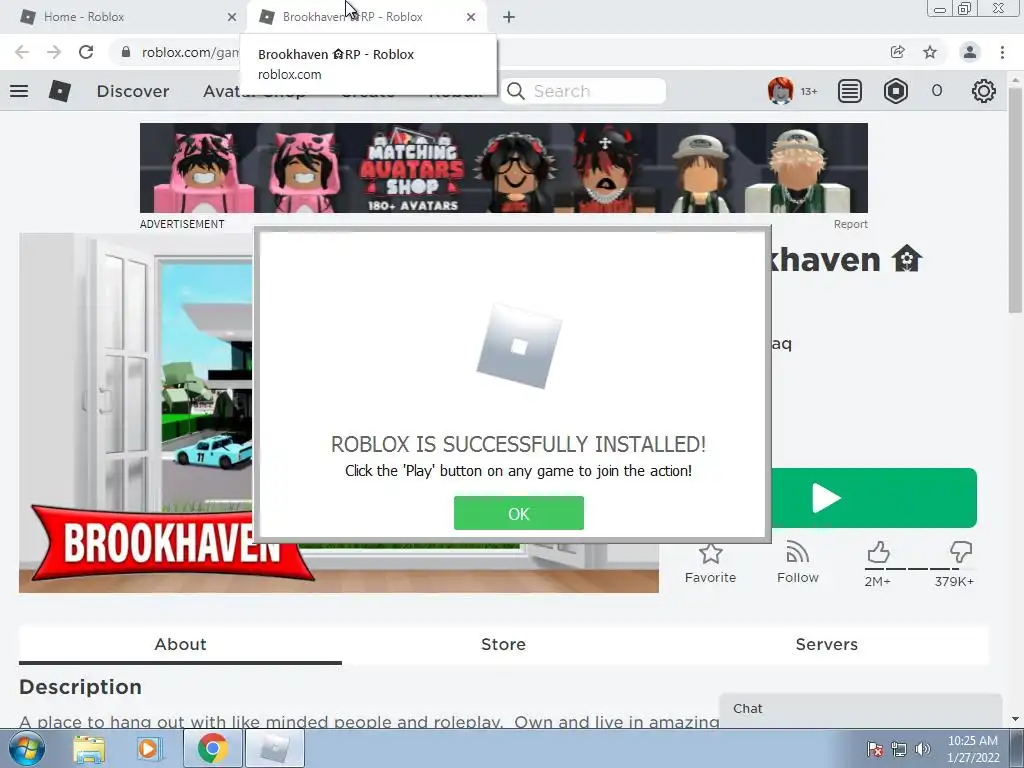
Task: Click the network tray icon
Action: point(899,749)
